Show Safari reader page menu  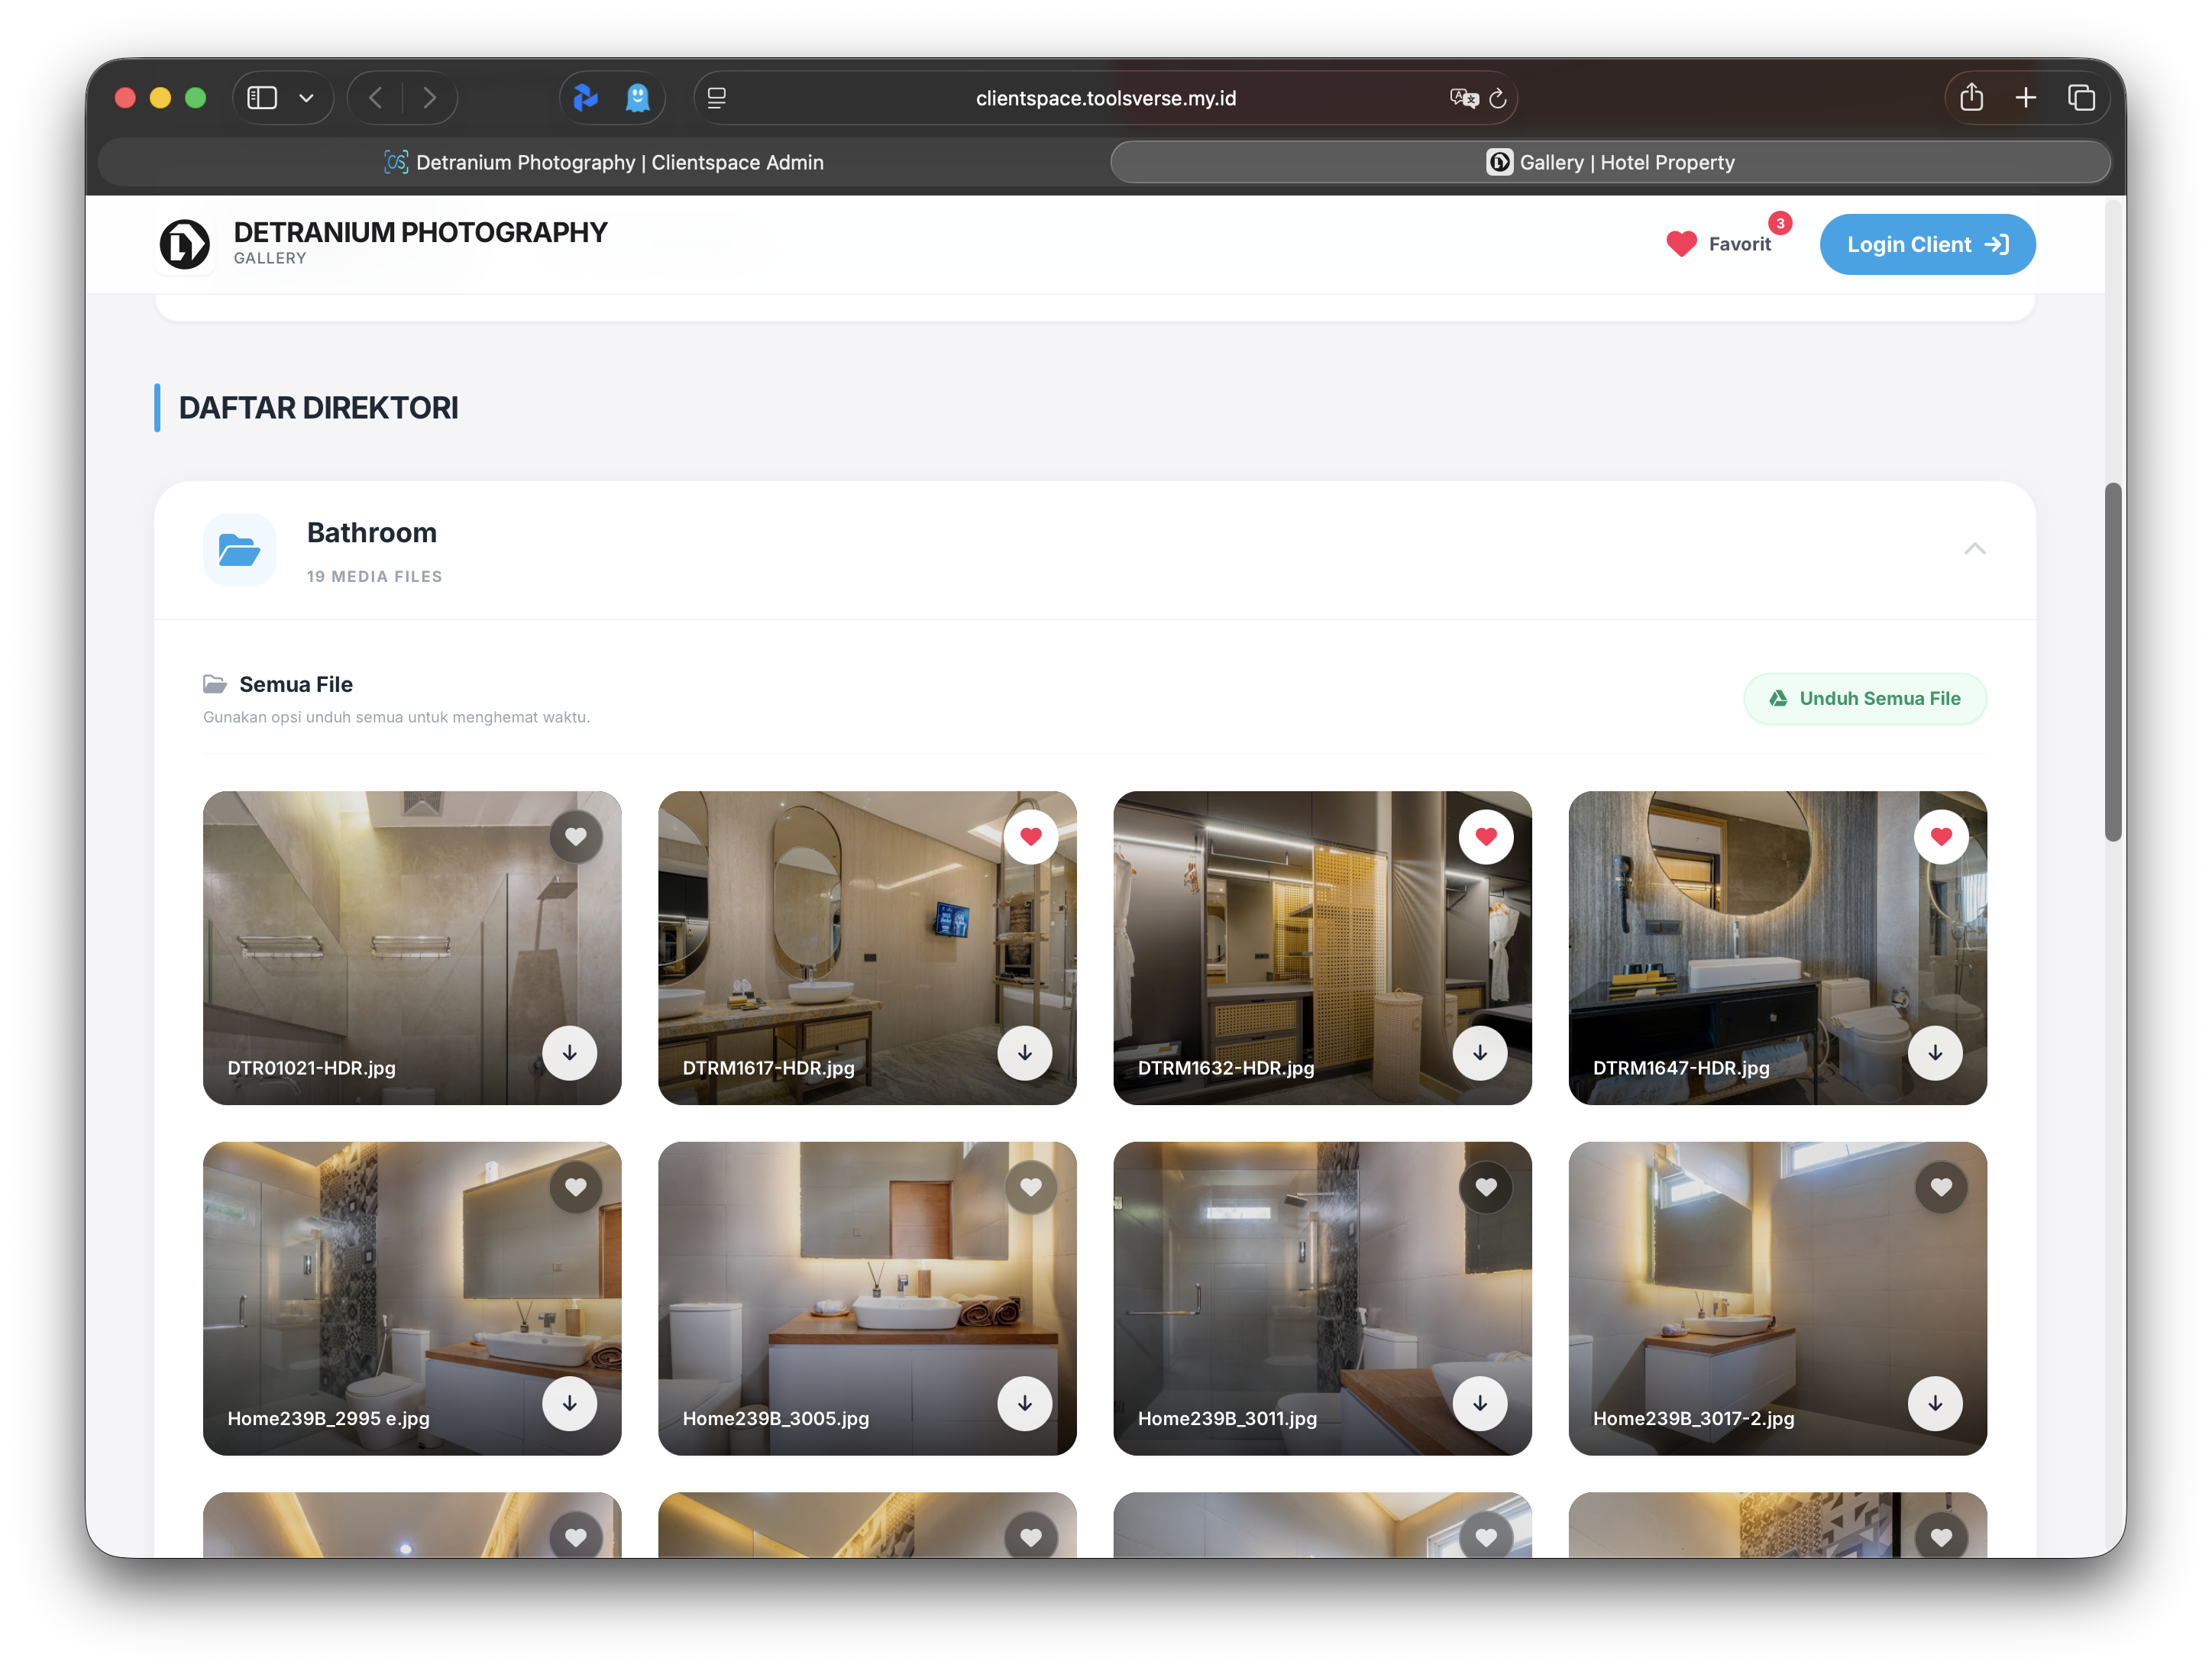(716, 98)
